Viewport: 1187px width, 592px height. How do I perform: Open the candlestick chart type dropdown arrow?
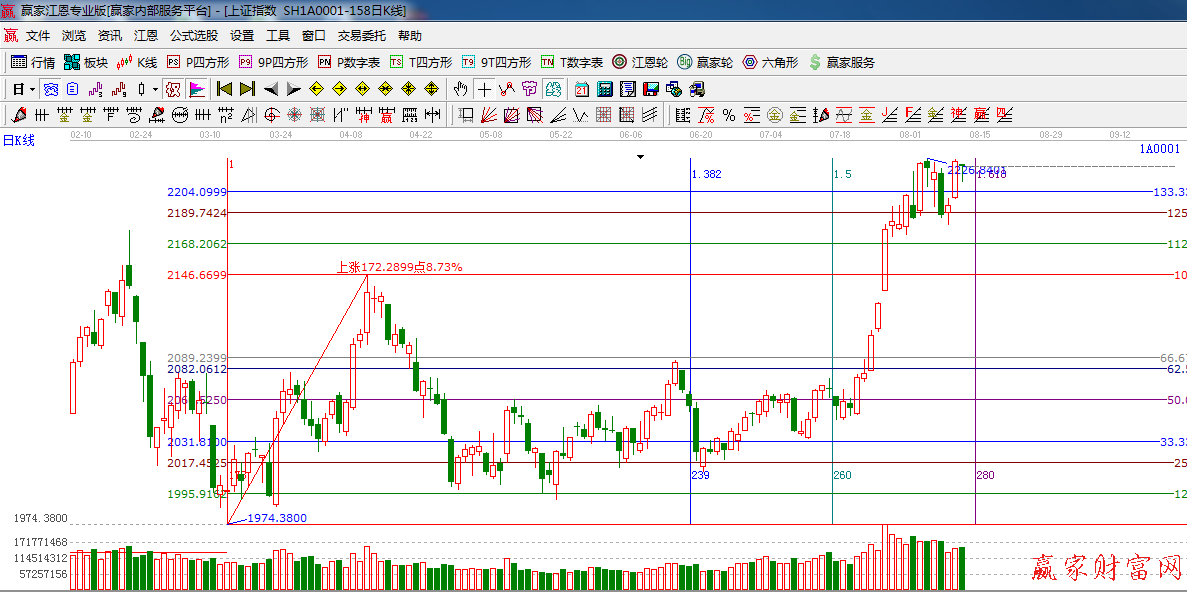(x=155, y=89)
